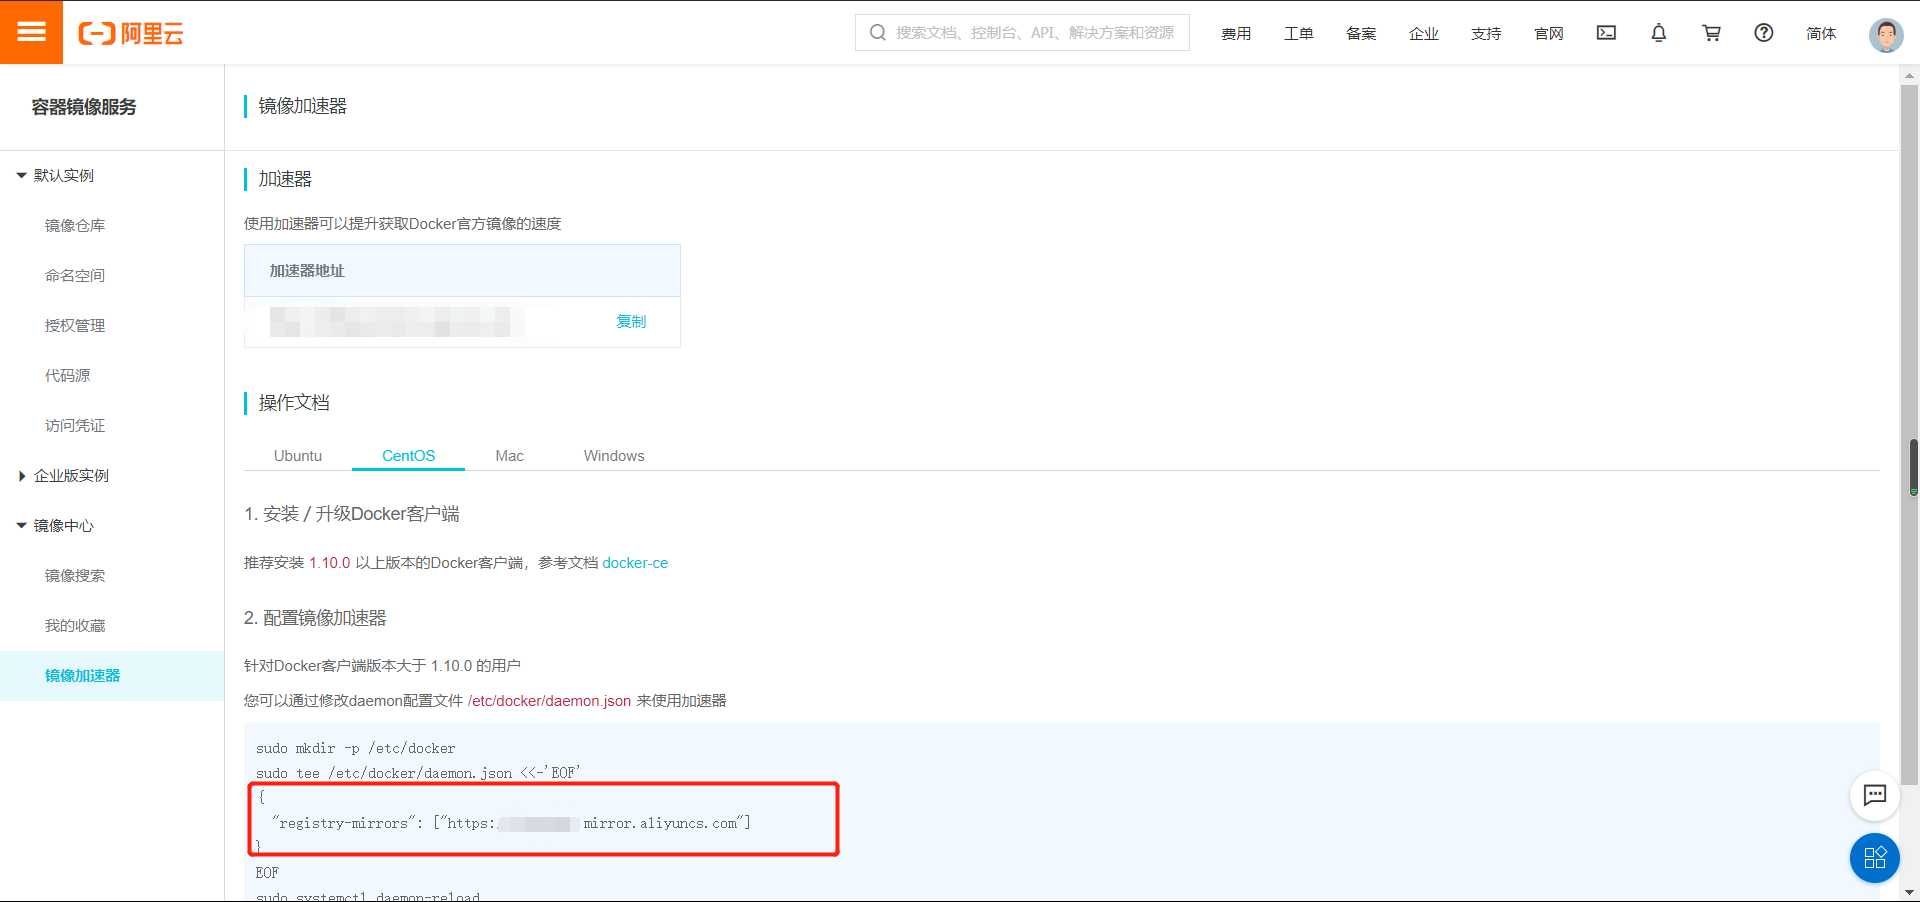Click the scrollbar down arrow
This screenshot has height=902, width=1920.
pyautogui.click(x=1910, y=892)
